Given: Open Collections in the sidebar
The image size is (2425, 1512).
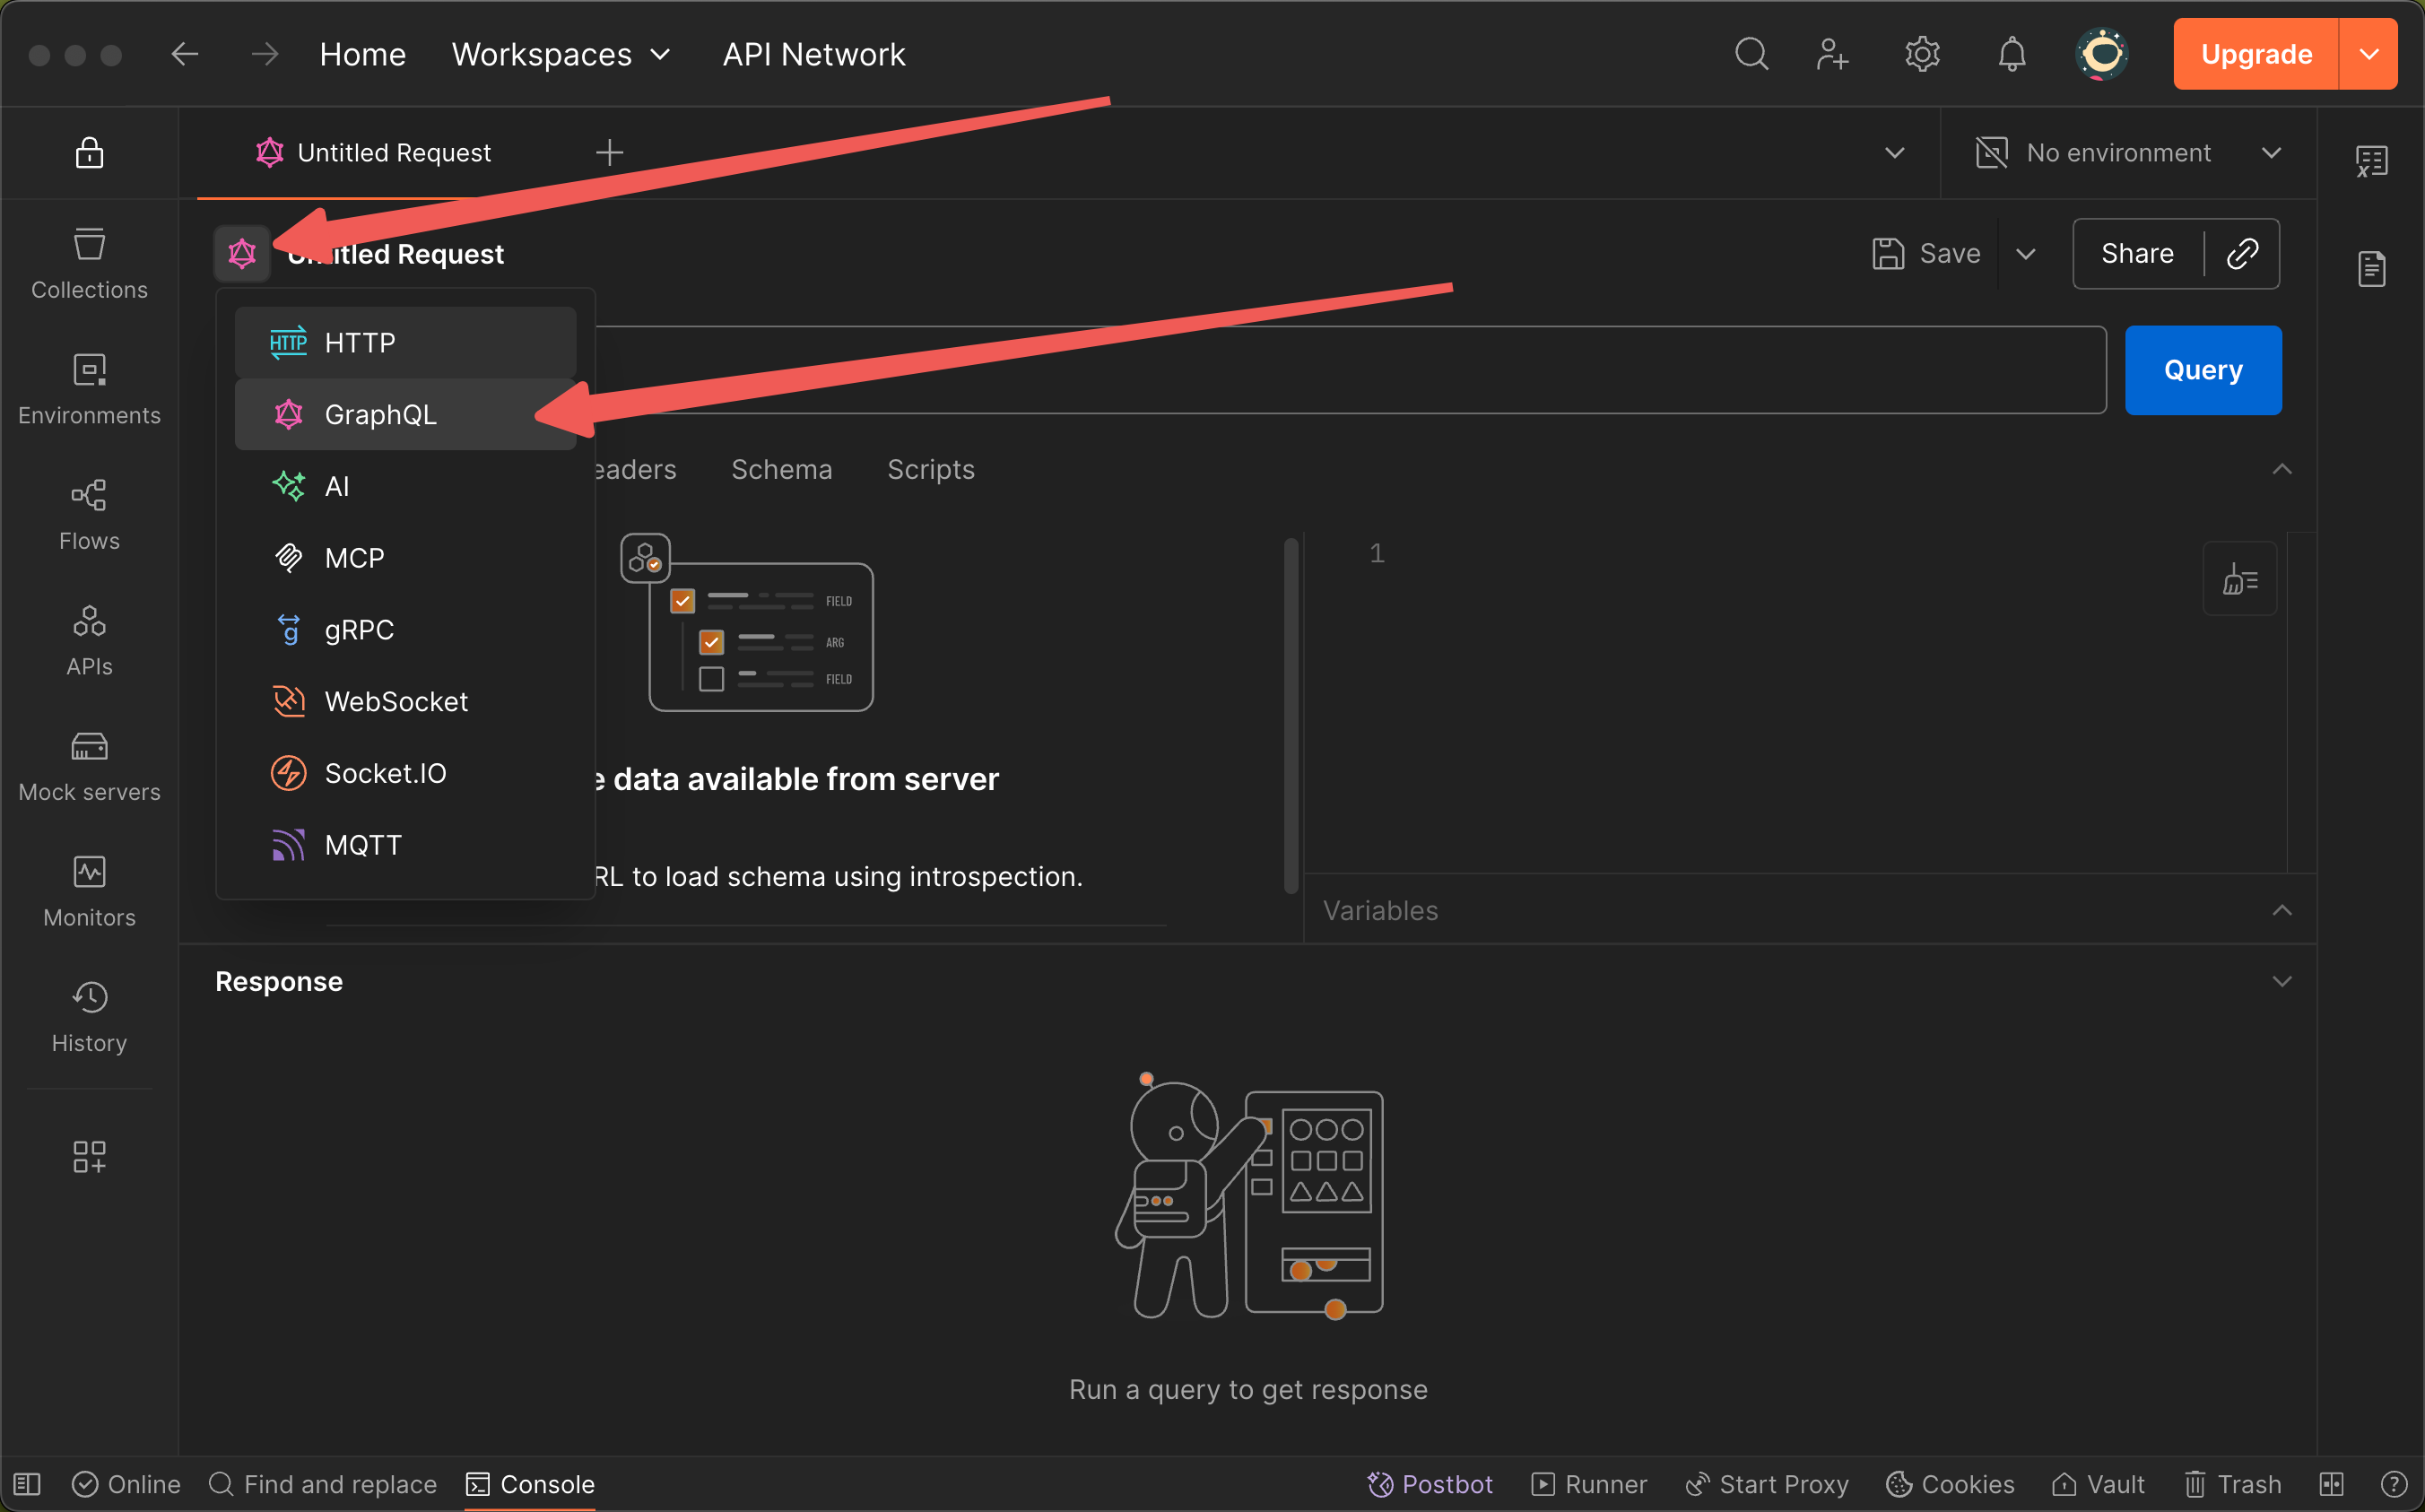Looking at the screenshot, I should pos(89,264).
